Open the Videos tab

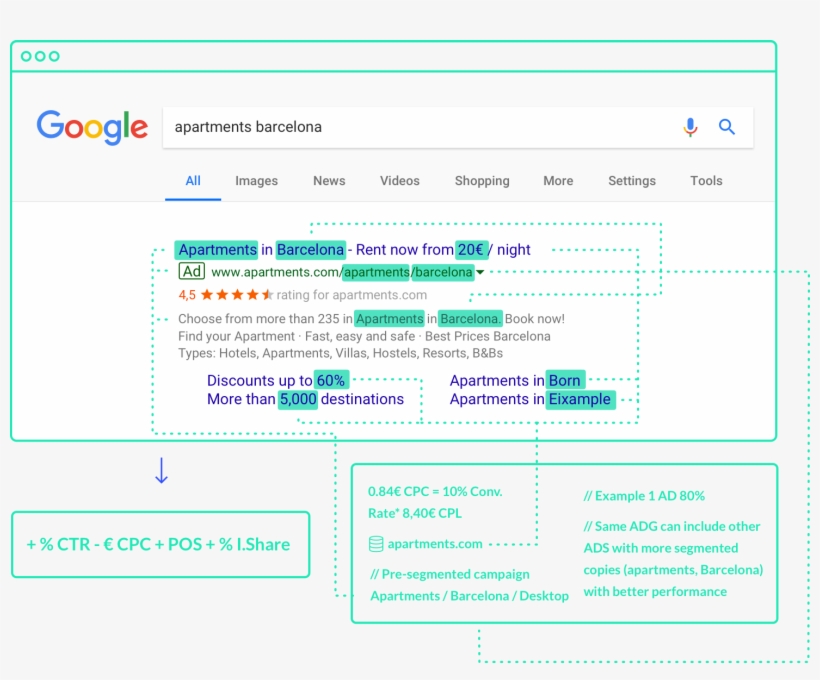(x=400, y=181)
